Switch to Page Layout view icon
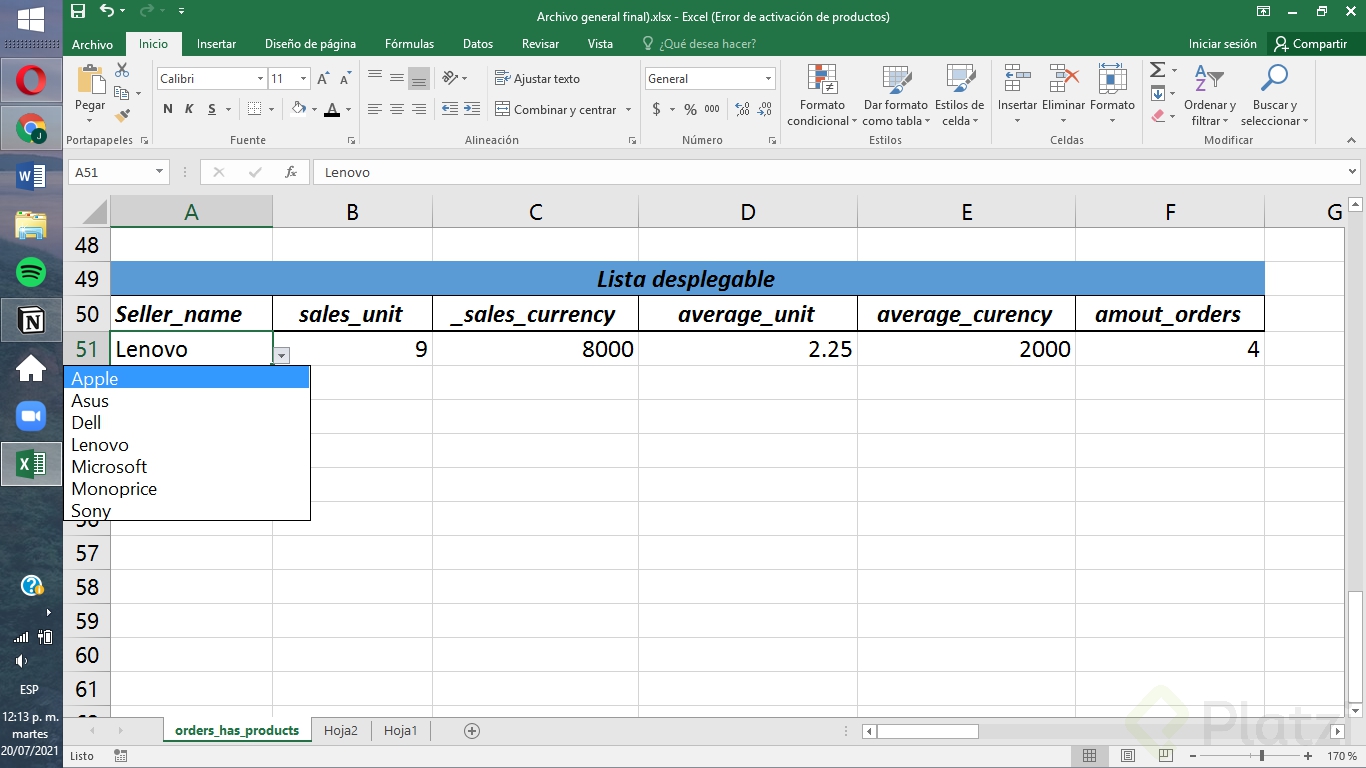 1127,756
